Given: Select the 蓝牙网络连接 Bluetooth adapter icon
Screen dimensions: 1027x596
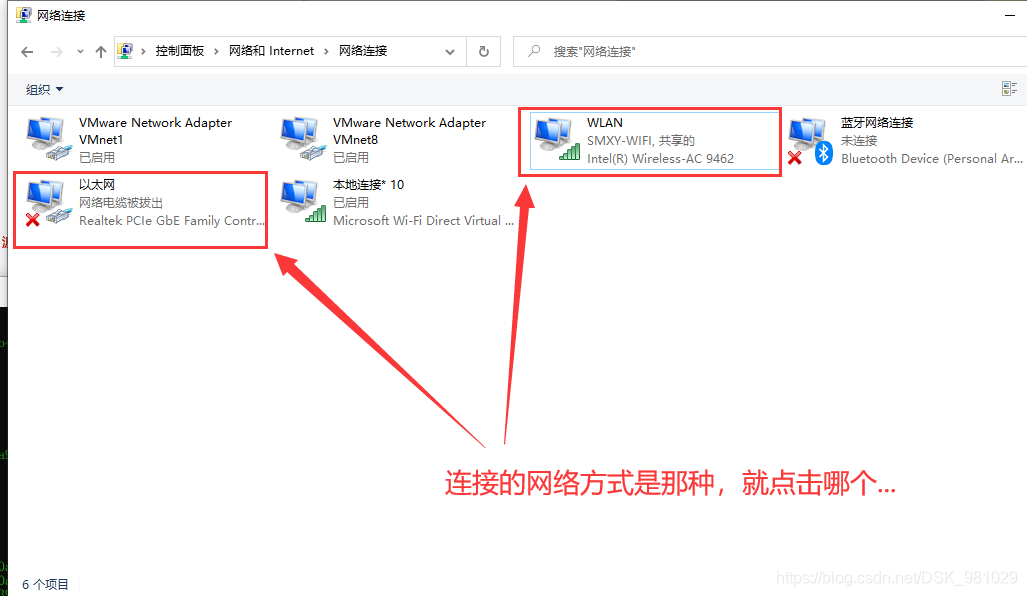Looking at the screenshot, I should 810,140.
